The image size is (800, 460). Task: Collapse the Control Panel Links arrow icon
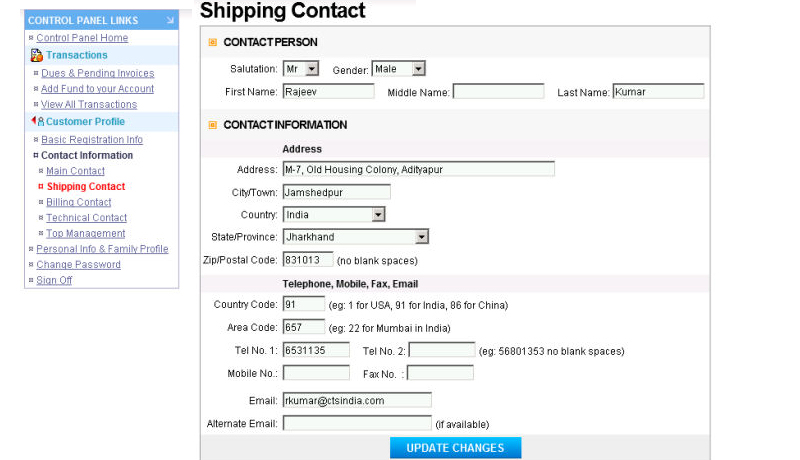pyautogui.click(x=170, y=20)
